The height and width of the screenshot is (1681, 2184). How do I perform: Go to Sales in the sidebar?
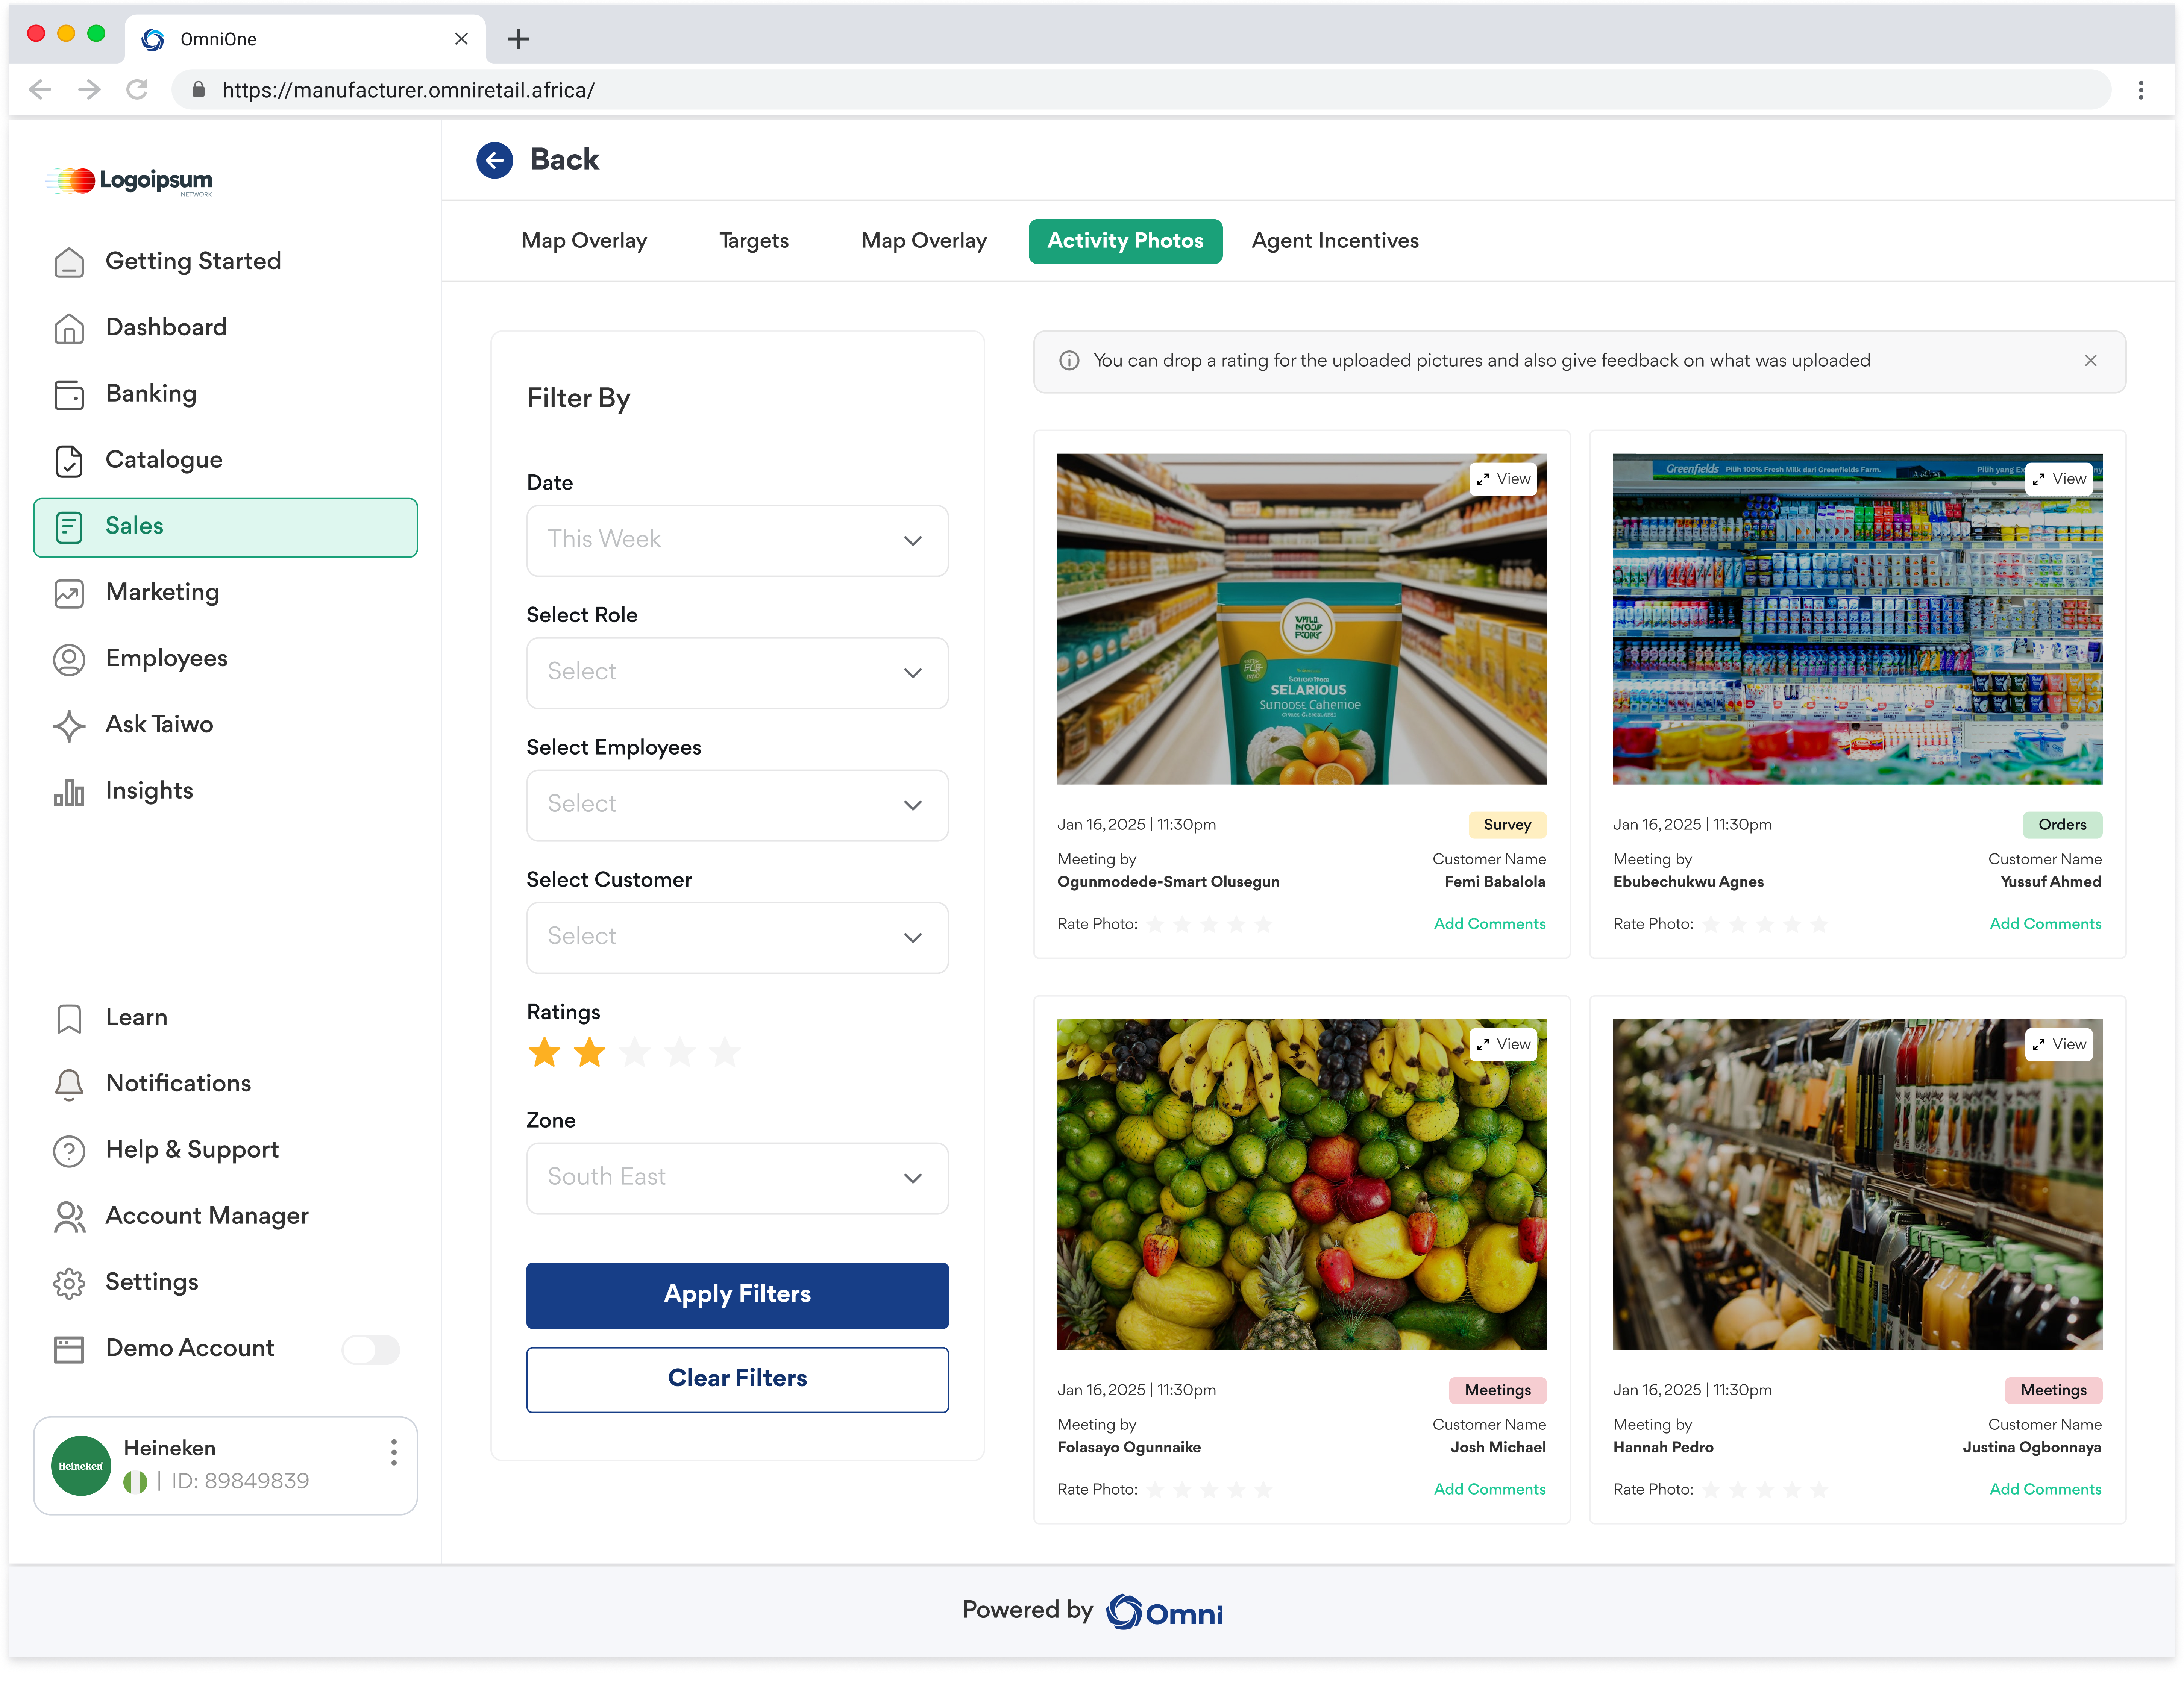(225, 527)
